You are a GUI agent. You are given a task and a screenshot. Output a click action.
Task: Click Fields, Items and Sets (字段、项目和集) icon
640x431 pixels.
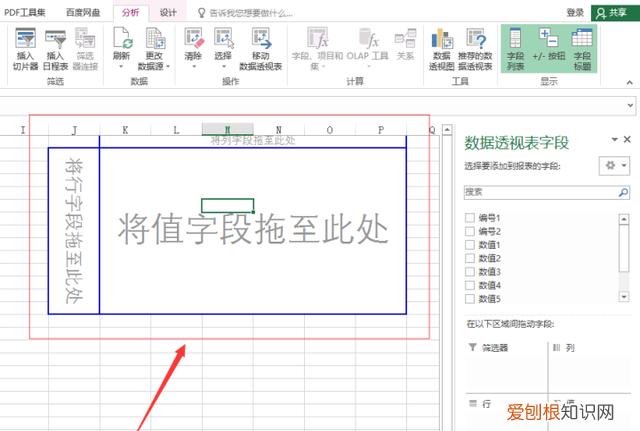click(317, 38)
